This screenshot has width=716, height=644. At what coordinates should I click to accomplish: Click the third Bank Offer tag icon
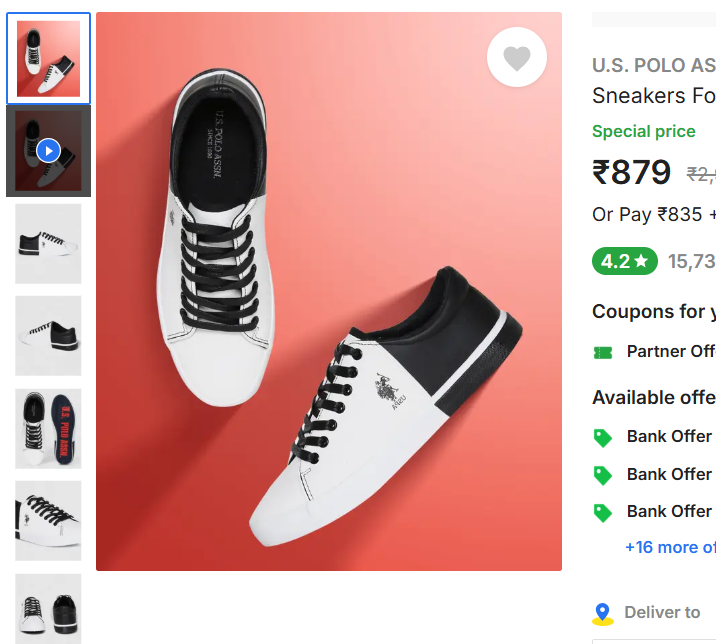[x=602, y=512]
